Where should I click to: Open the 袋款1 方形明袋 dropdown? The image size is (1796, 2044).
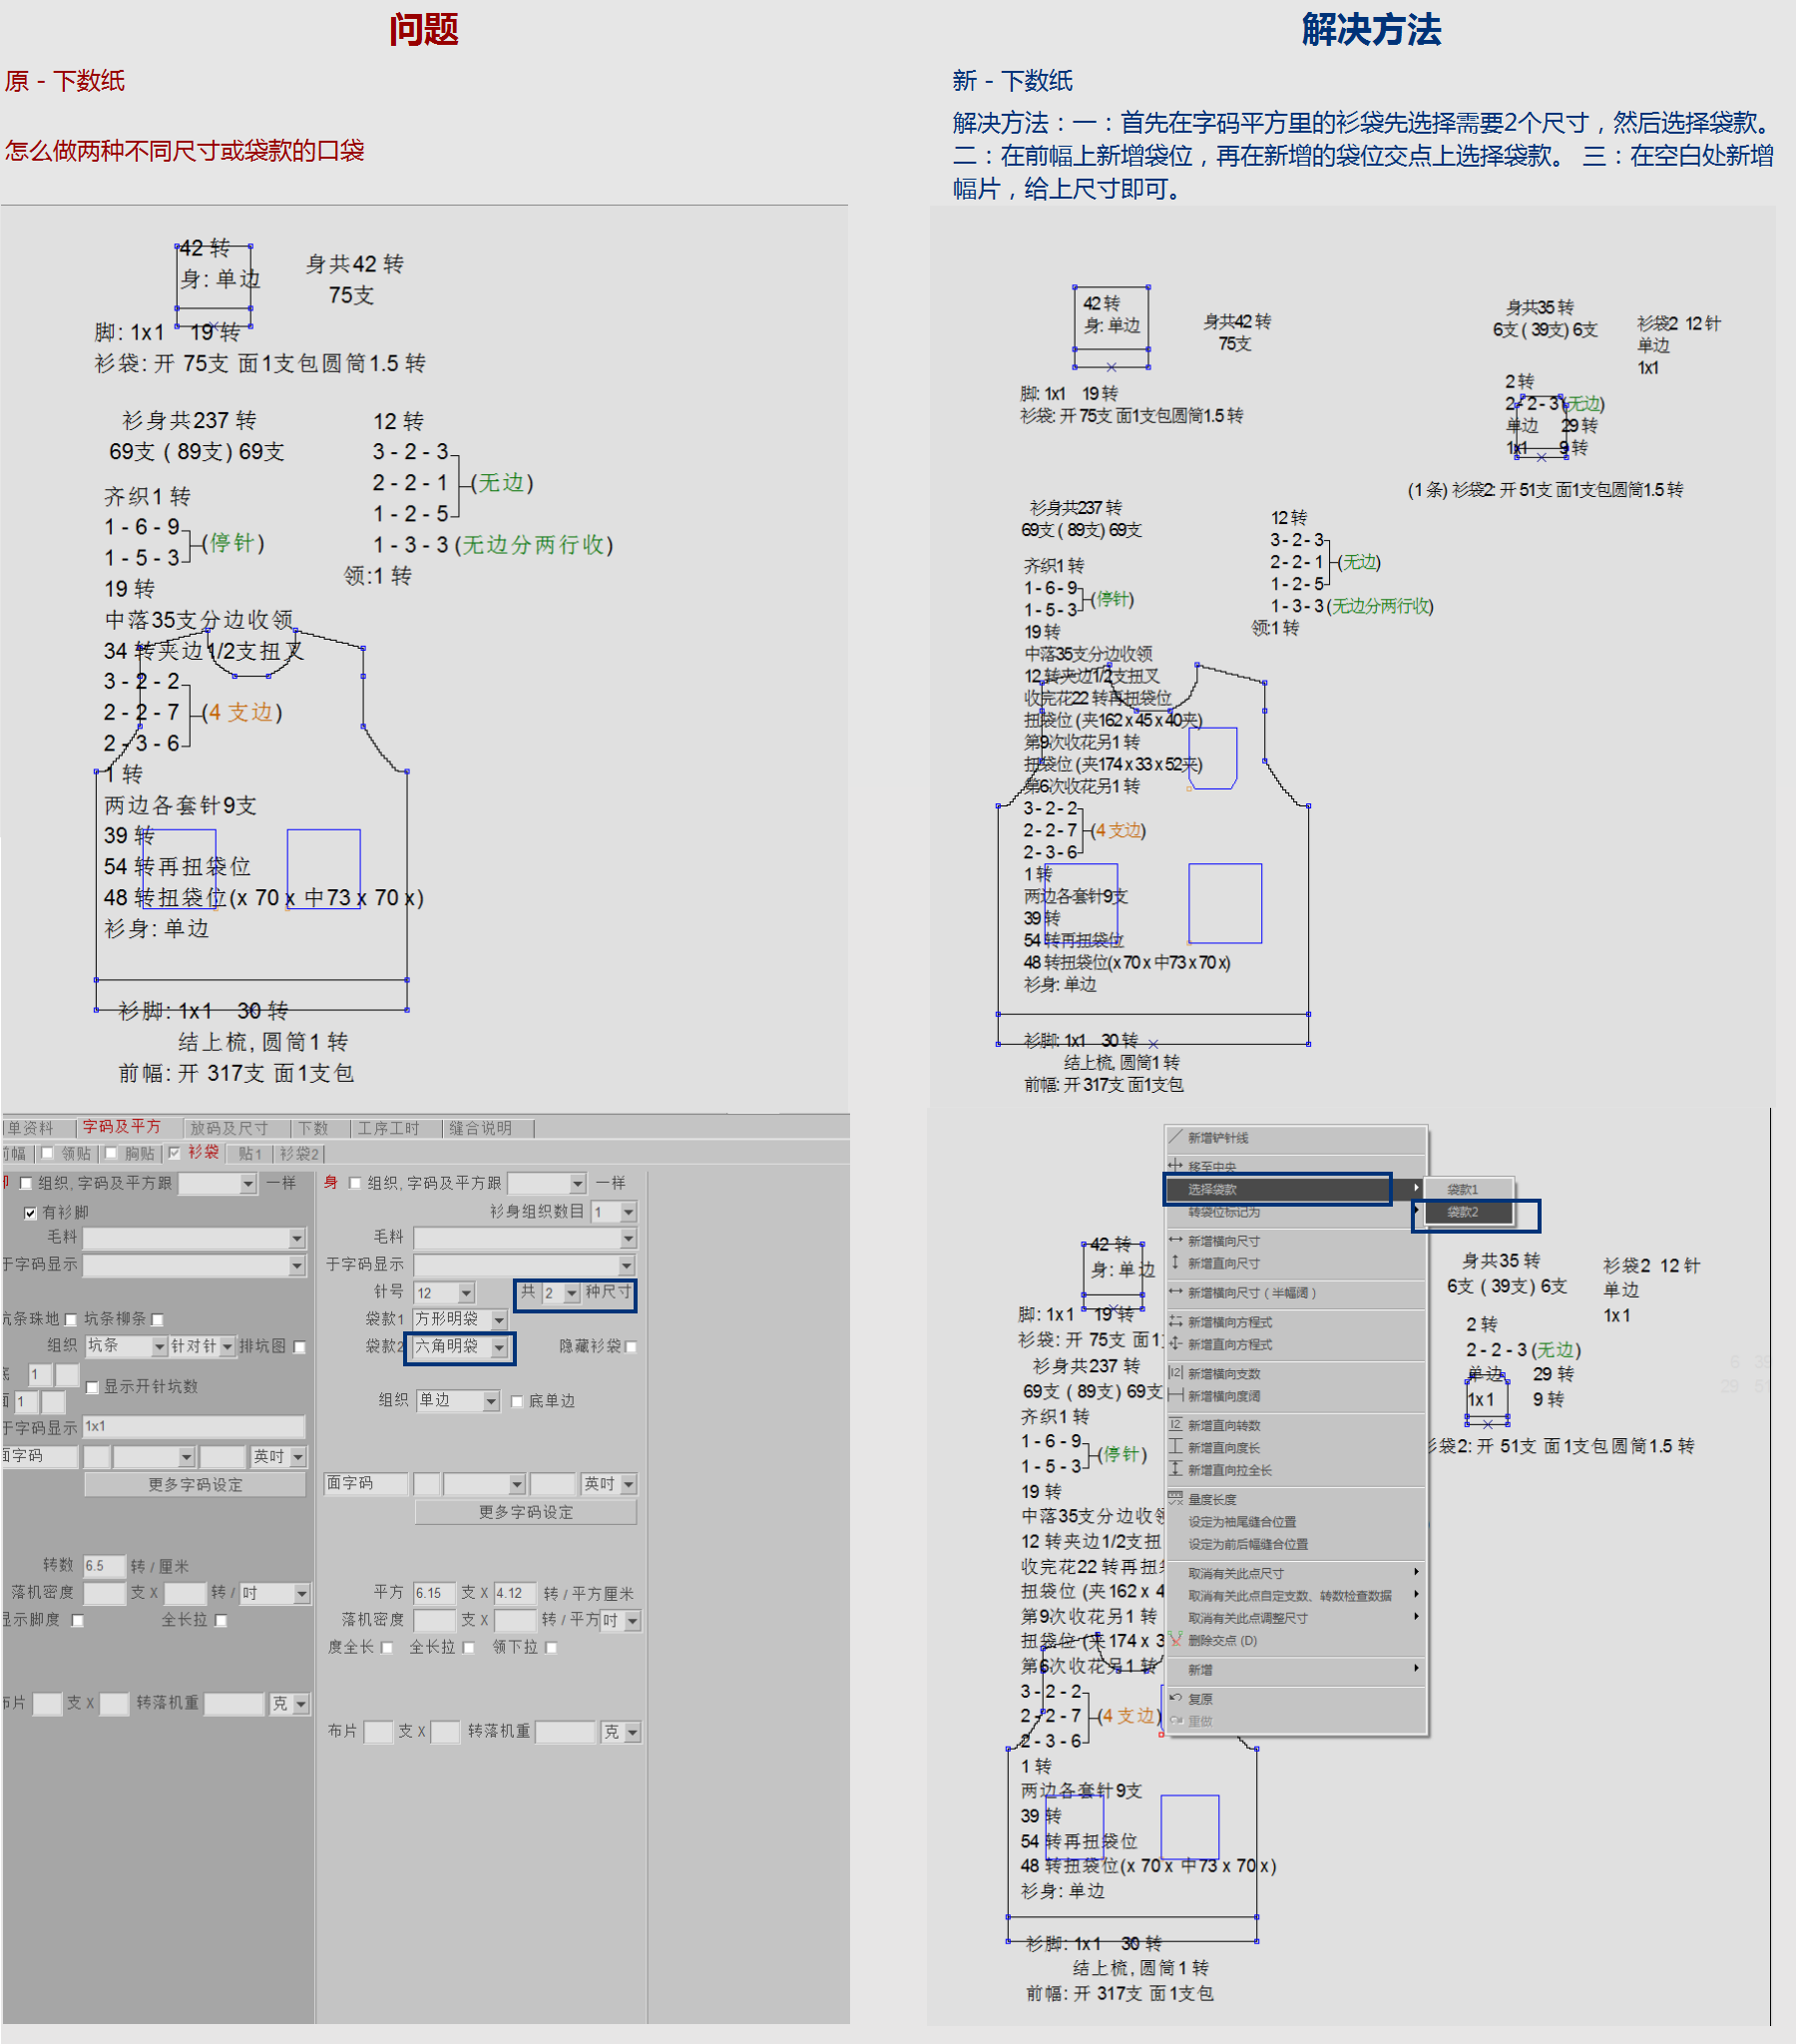[499, 1320]
